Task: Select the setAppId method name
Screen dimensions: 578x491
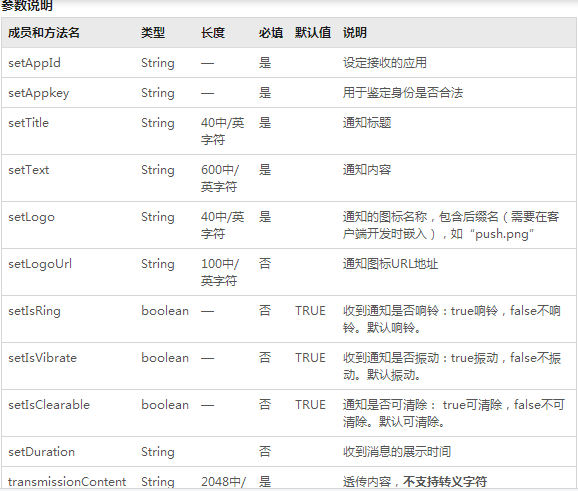Action: [x=34, y=63]
